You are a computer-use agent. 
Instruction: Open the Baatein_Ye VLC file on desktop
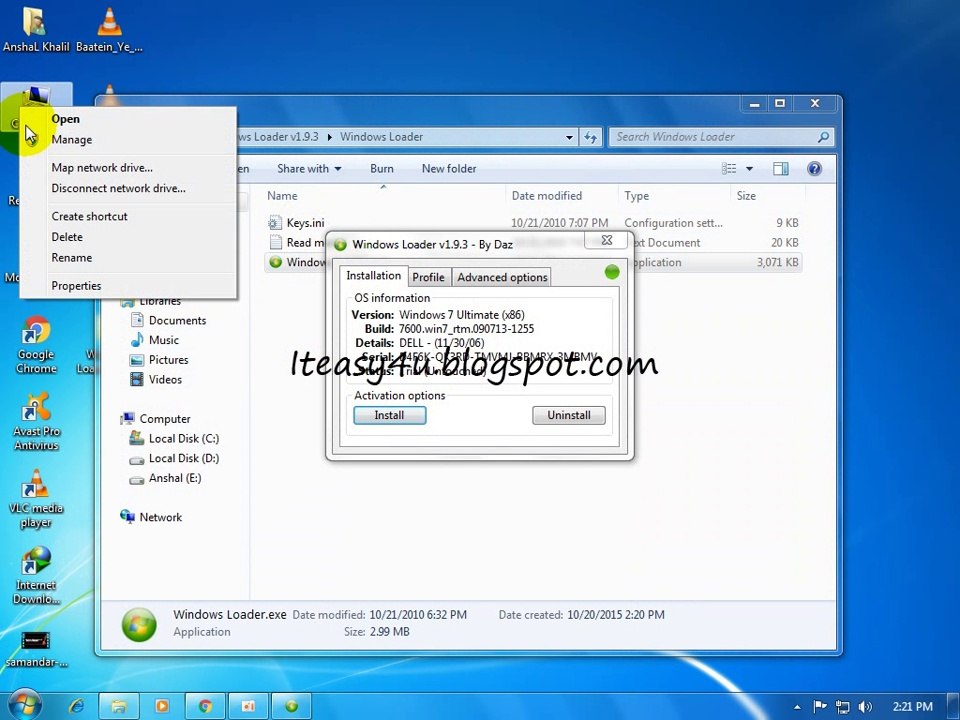(x=109, y=29)
